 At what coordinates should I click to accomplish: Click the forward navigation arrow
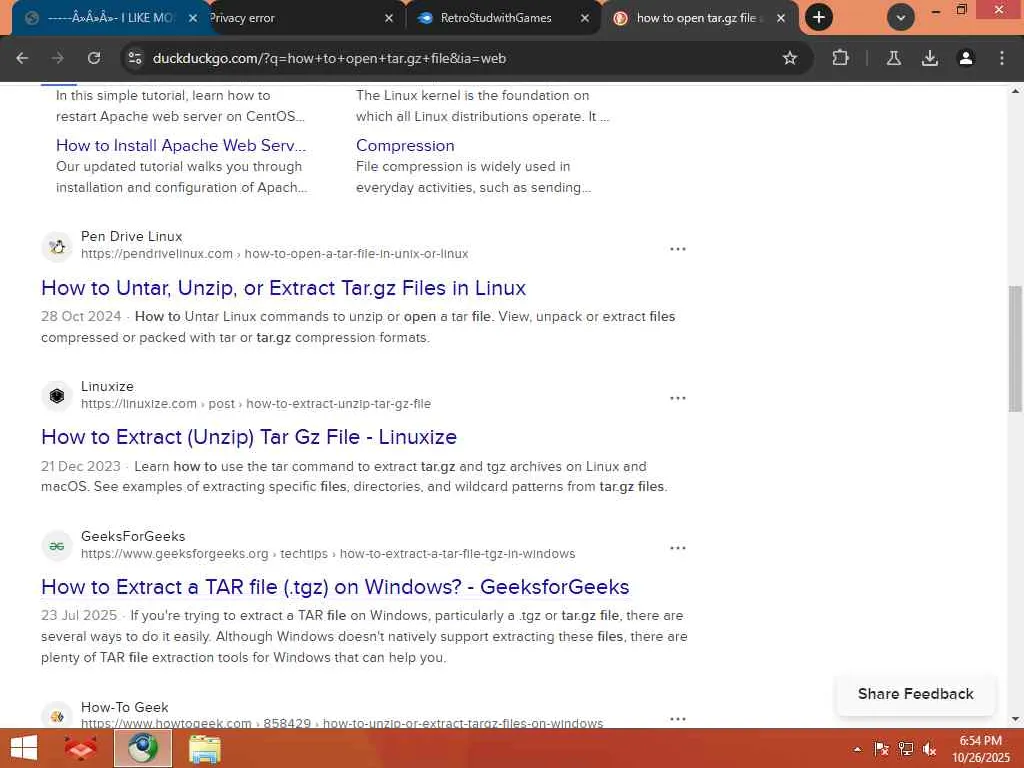58,58
